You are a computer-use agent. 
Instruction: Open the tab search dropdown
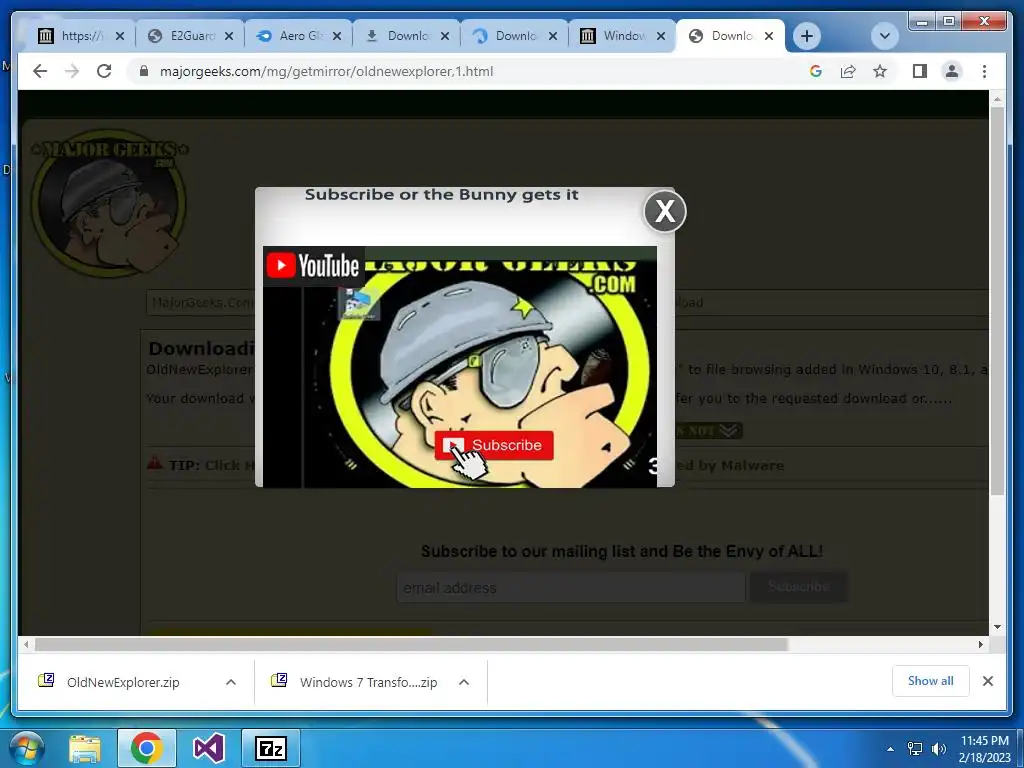coord(885,36)
